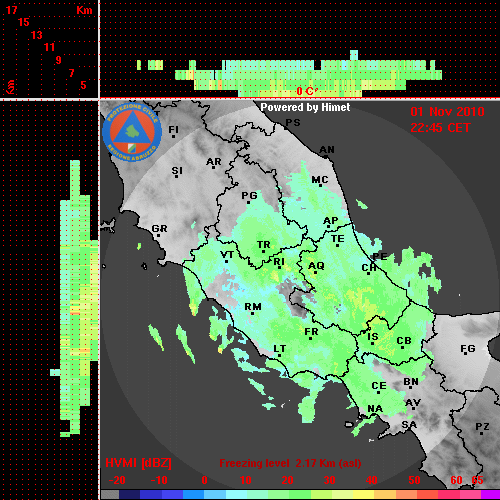
Task: Click the PE city label
Action: 380,256
